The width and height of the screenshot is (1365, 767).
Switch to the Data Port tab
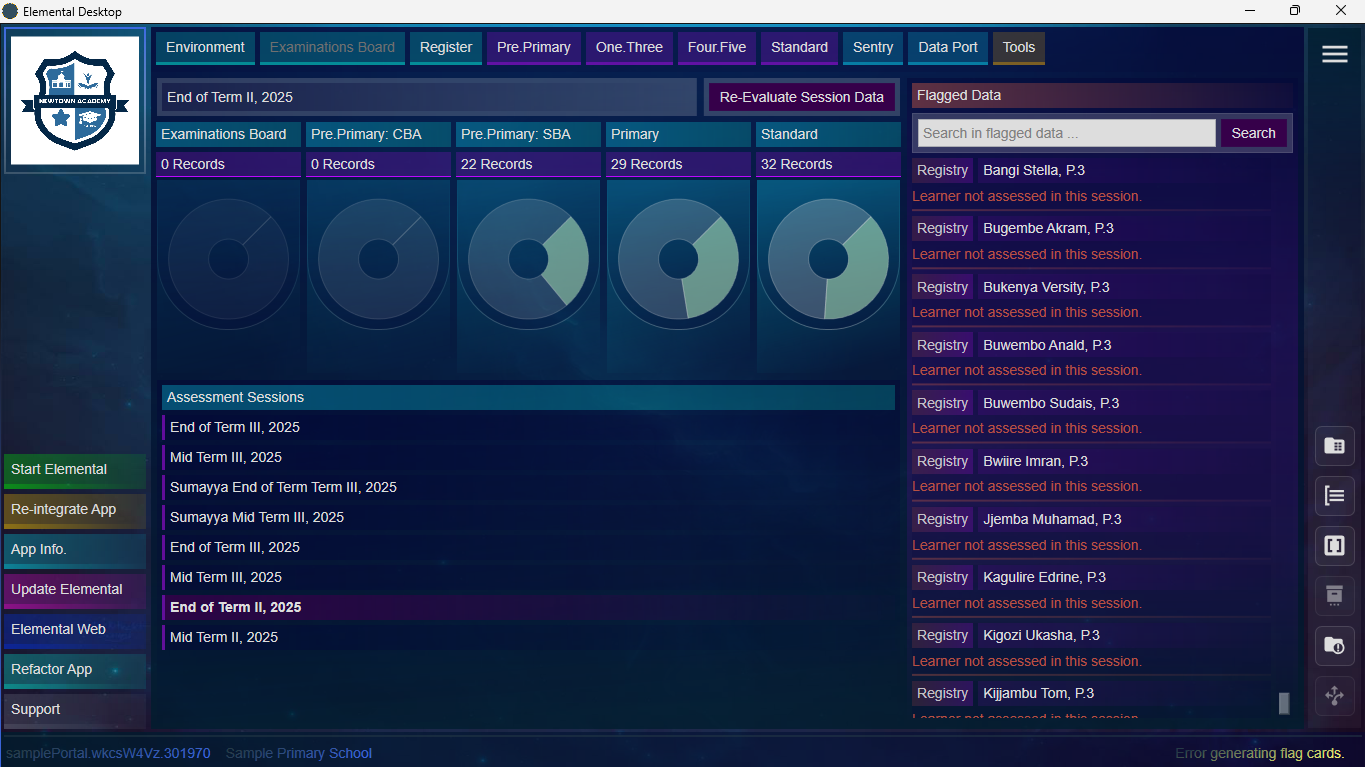pos(947,47)
